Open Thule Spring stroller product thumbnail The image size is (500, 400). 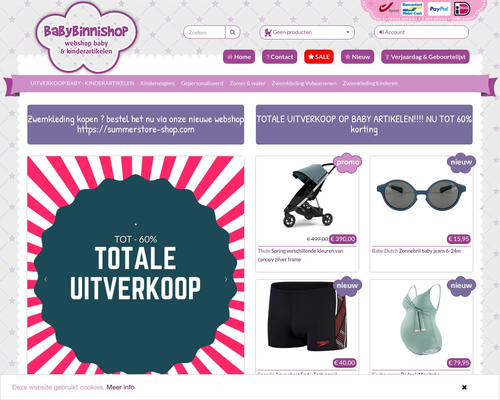308,197
